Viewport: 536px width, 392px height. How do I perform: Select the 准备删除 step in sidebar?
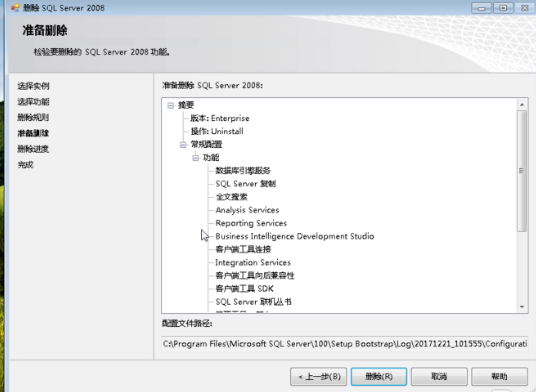(33, 133)
